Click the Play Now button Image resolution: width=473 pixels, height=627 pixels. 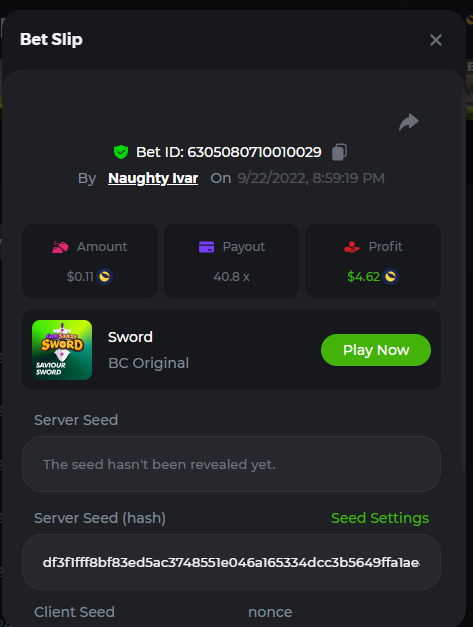(x=376, y=350)
